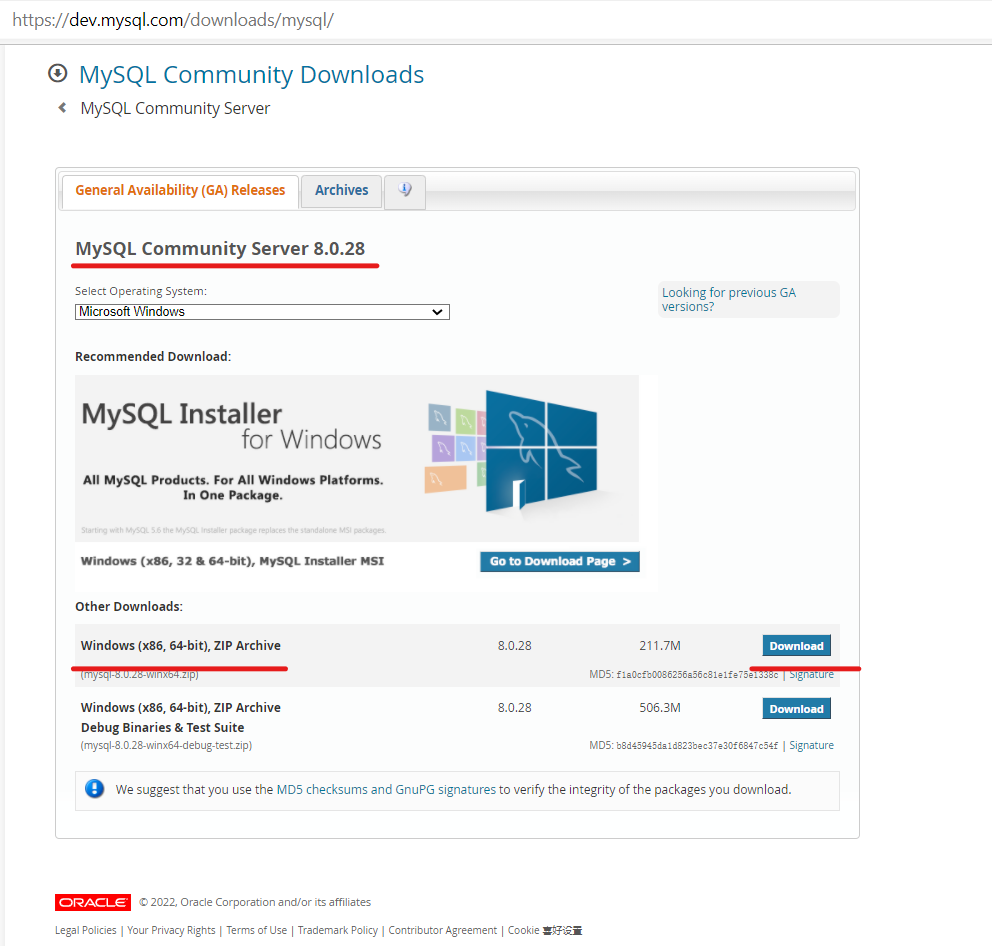Open the Cookie settings footer link
This screenshot has height=946, width=992.
tap(545, 930)
